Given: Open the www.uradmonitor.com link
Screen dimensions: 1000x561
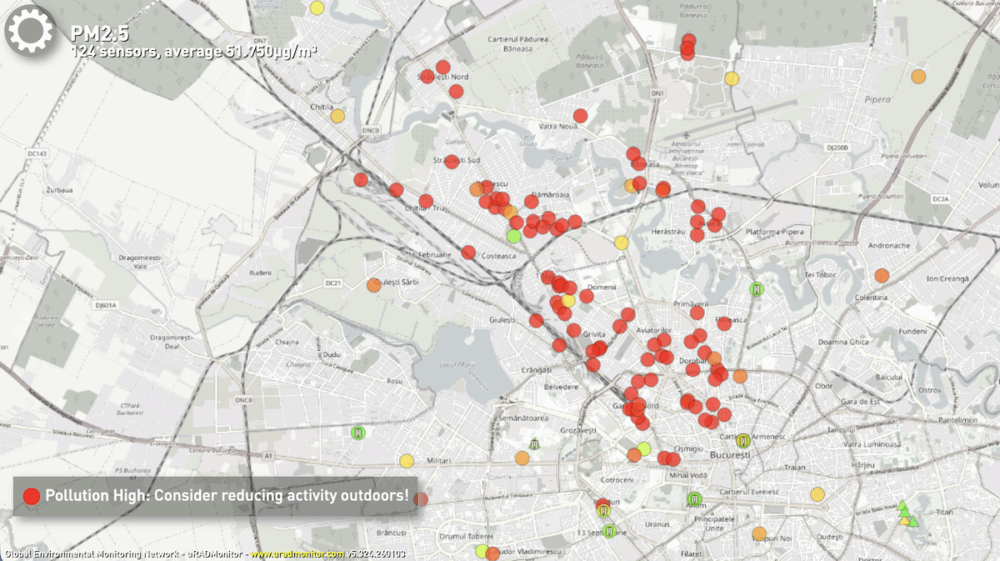Looking at the screenshot, I should [297, 554].
